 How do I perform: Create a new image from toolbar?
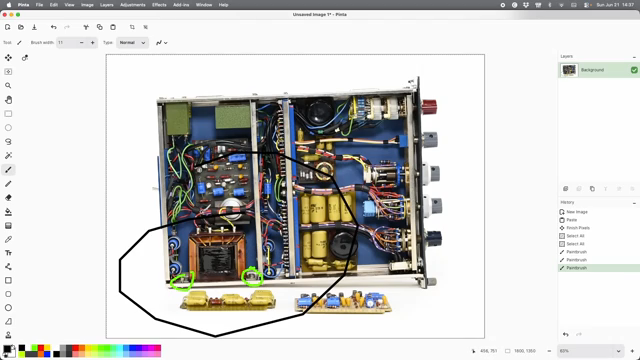7,27
